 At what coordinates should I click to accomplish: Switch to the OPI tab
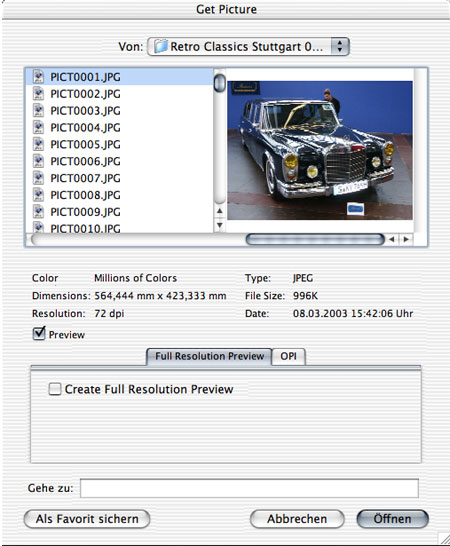[x=288, y=356]
